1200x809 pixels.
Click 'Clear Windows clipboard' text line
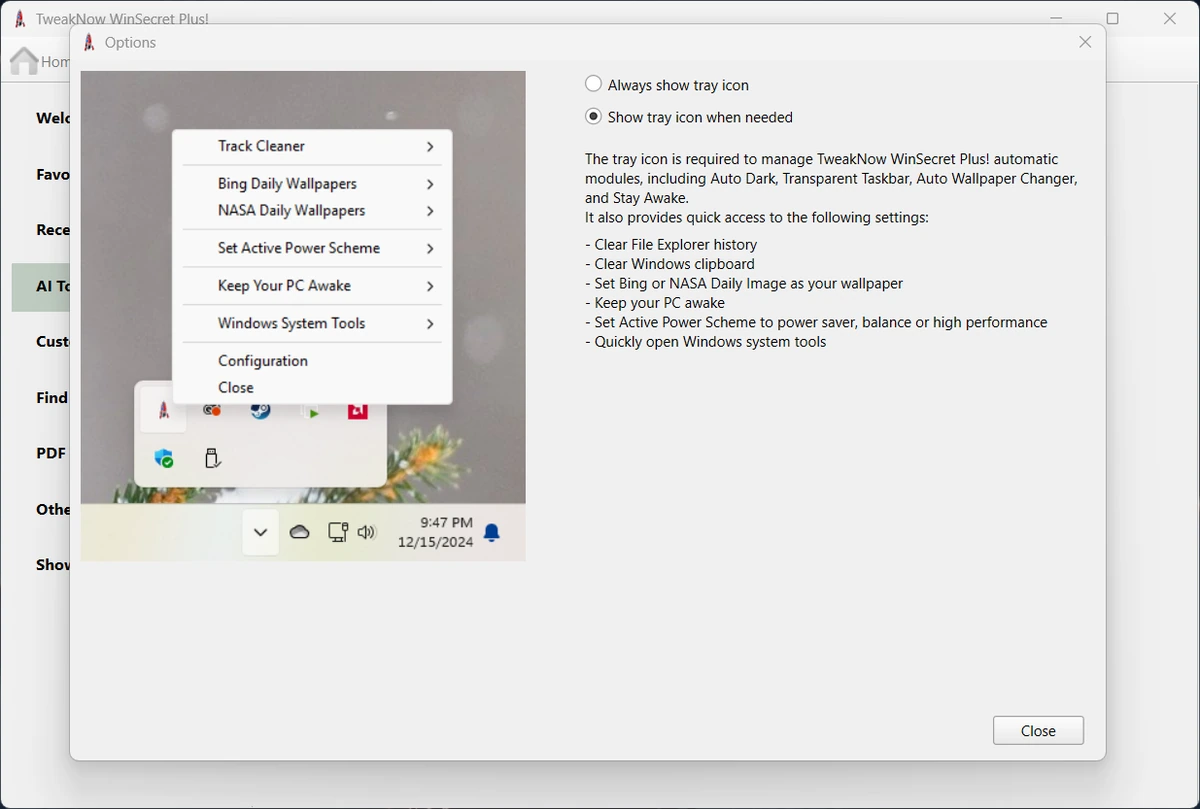point(670,264)
